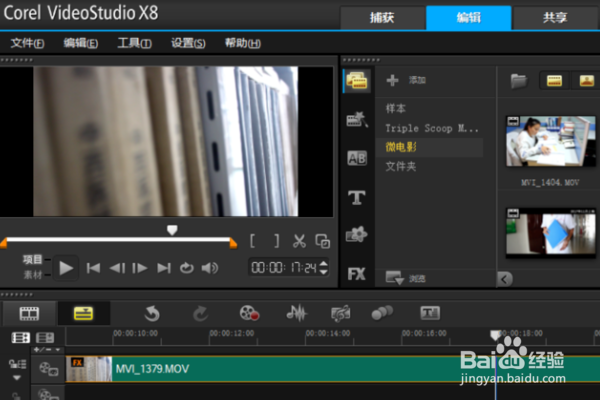
Task: Open the Edit (编辑) menu
Action: [81, 43]
